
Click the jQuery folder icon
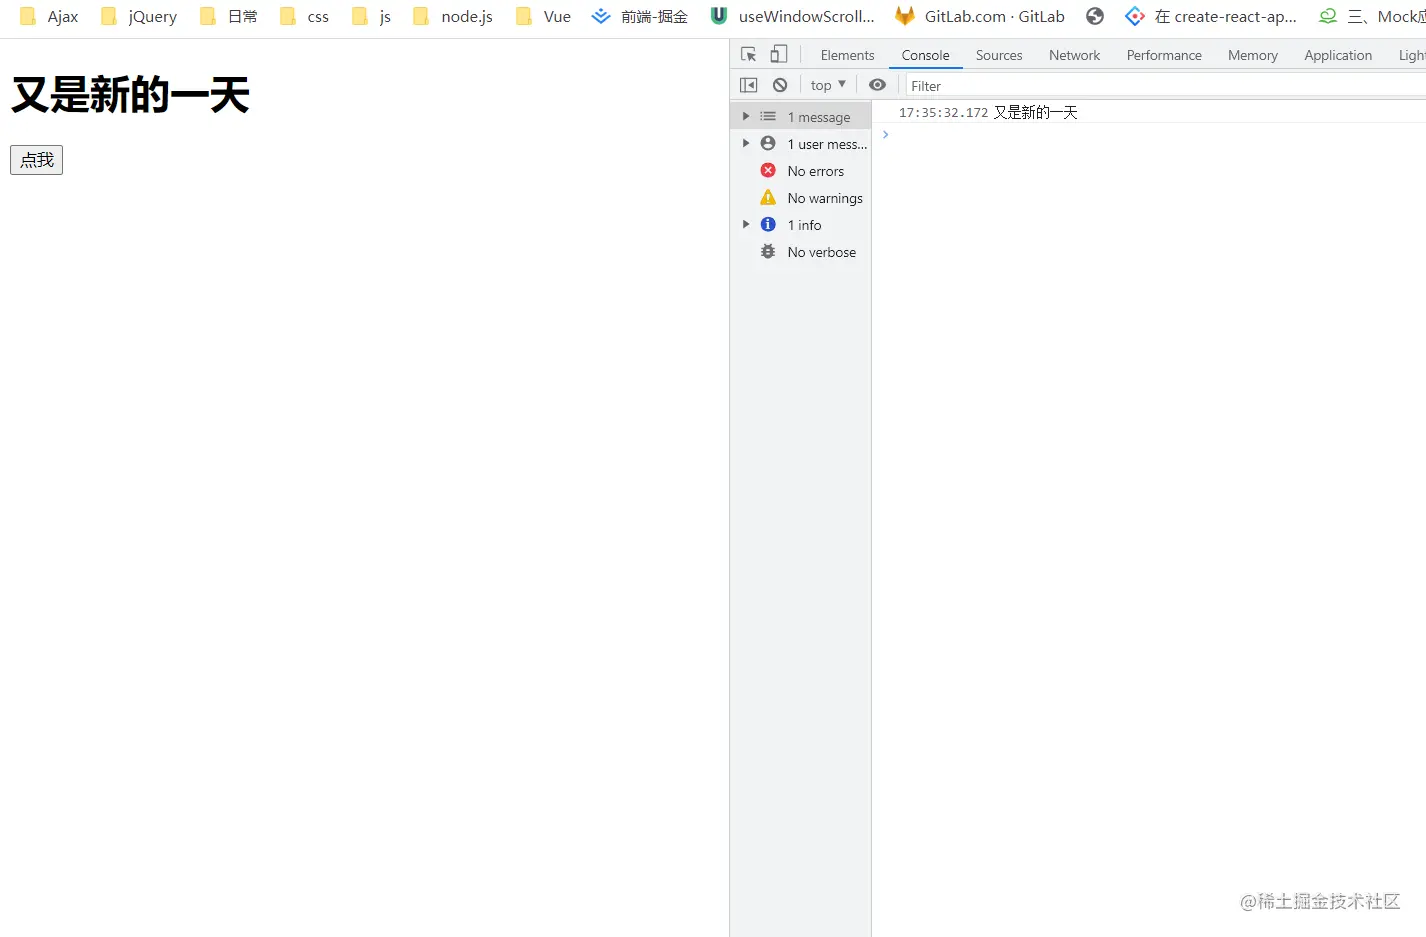pos(109,16)
